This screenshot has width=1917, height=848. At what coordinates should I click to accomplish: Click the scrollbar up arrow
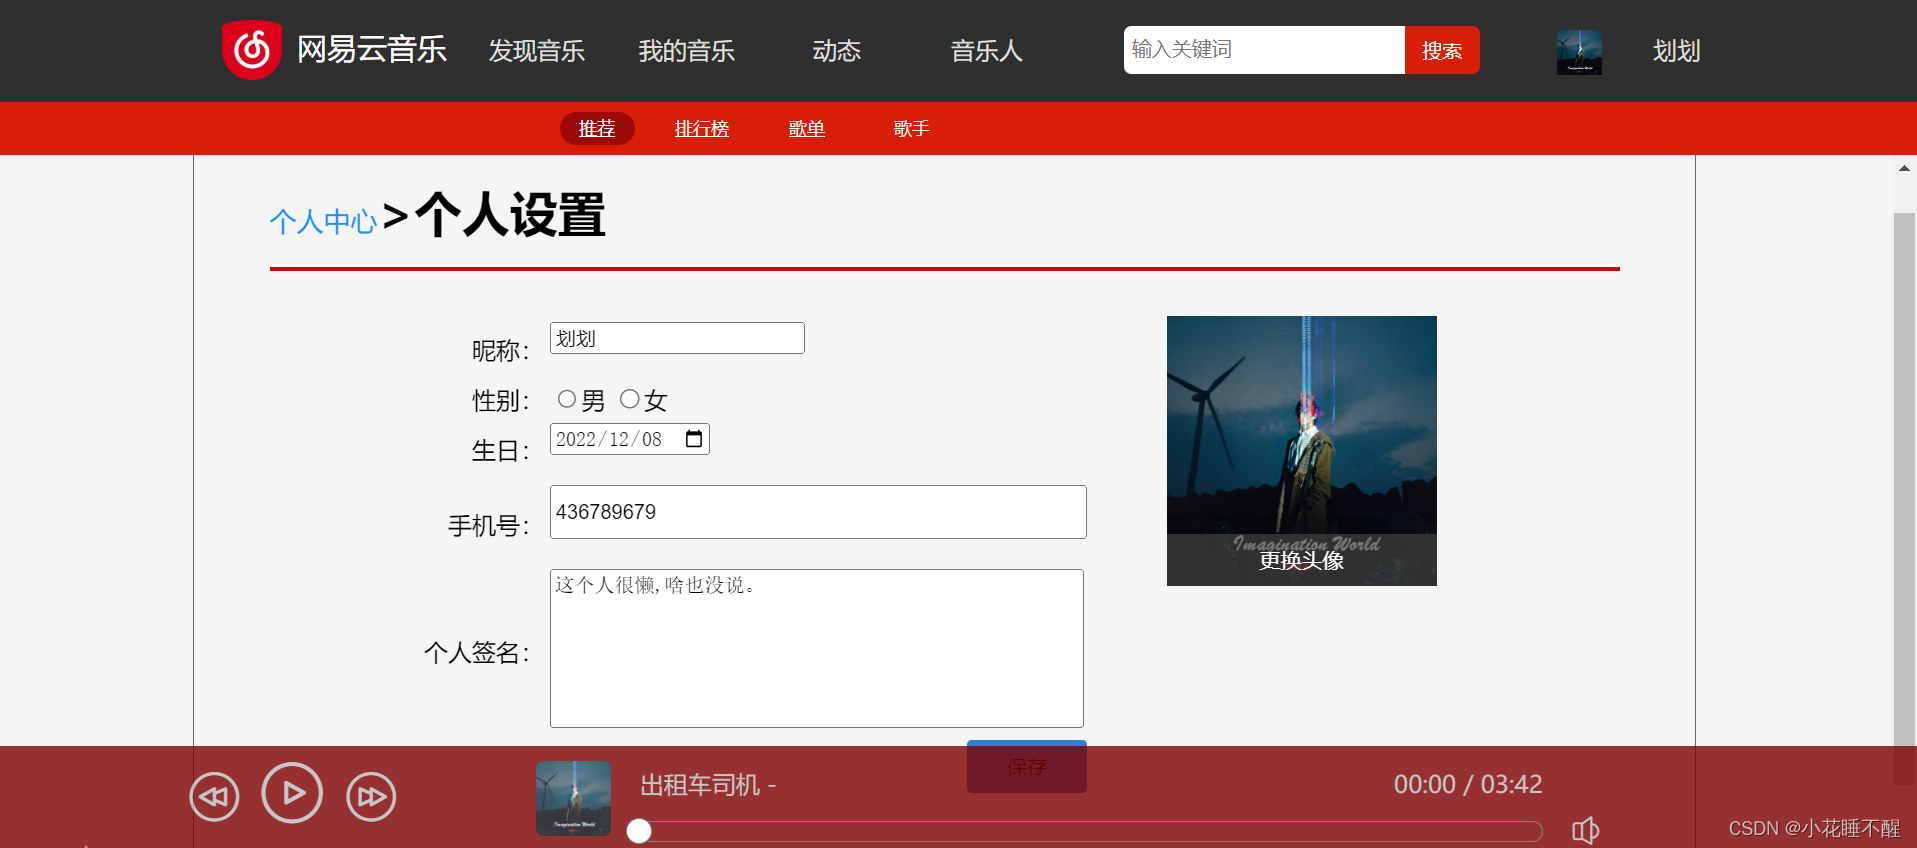[1904, 168]
